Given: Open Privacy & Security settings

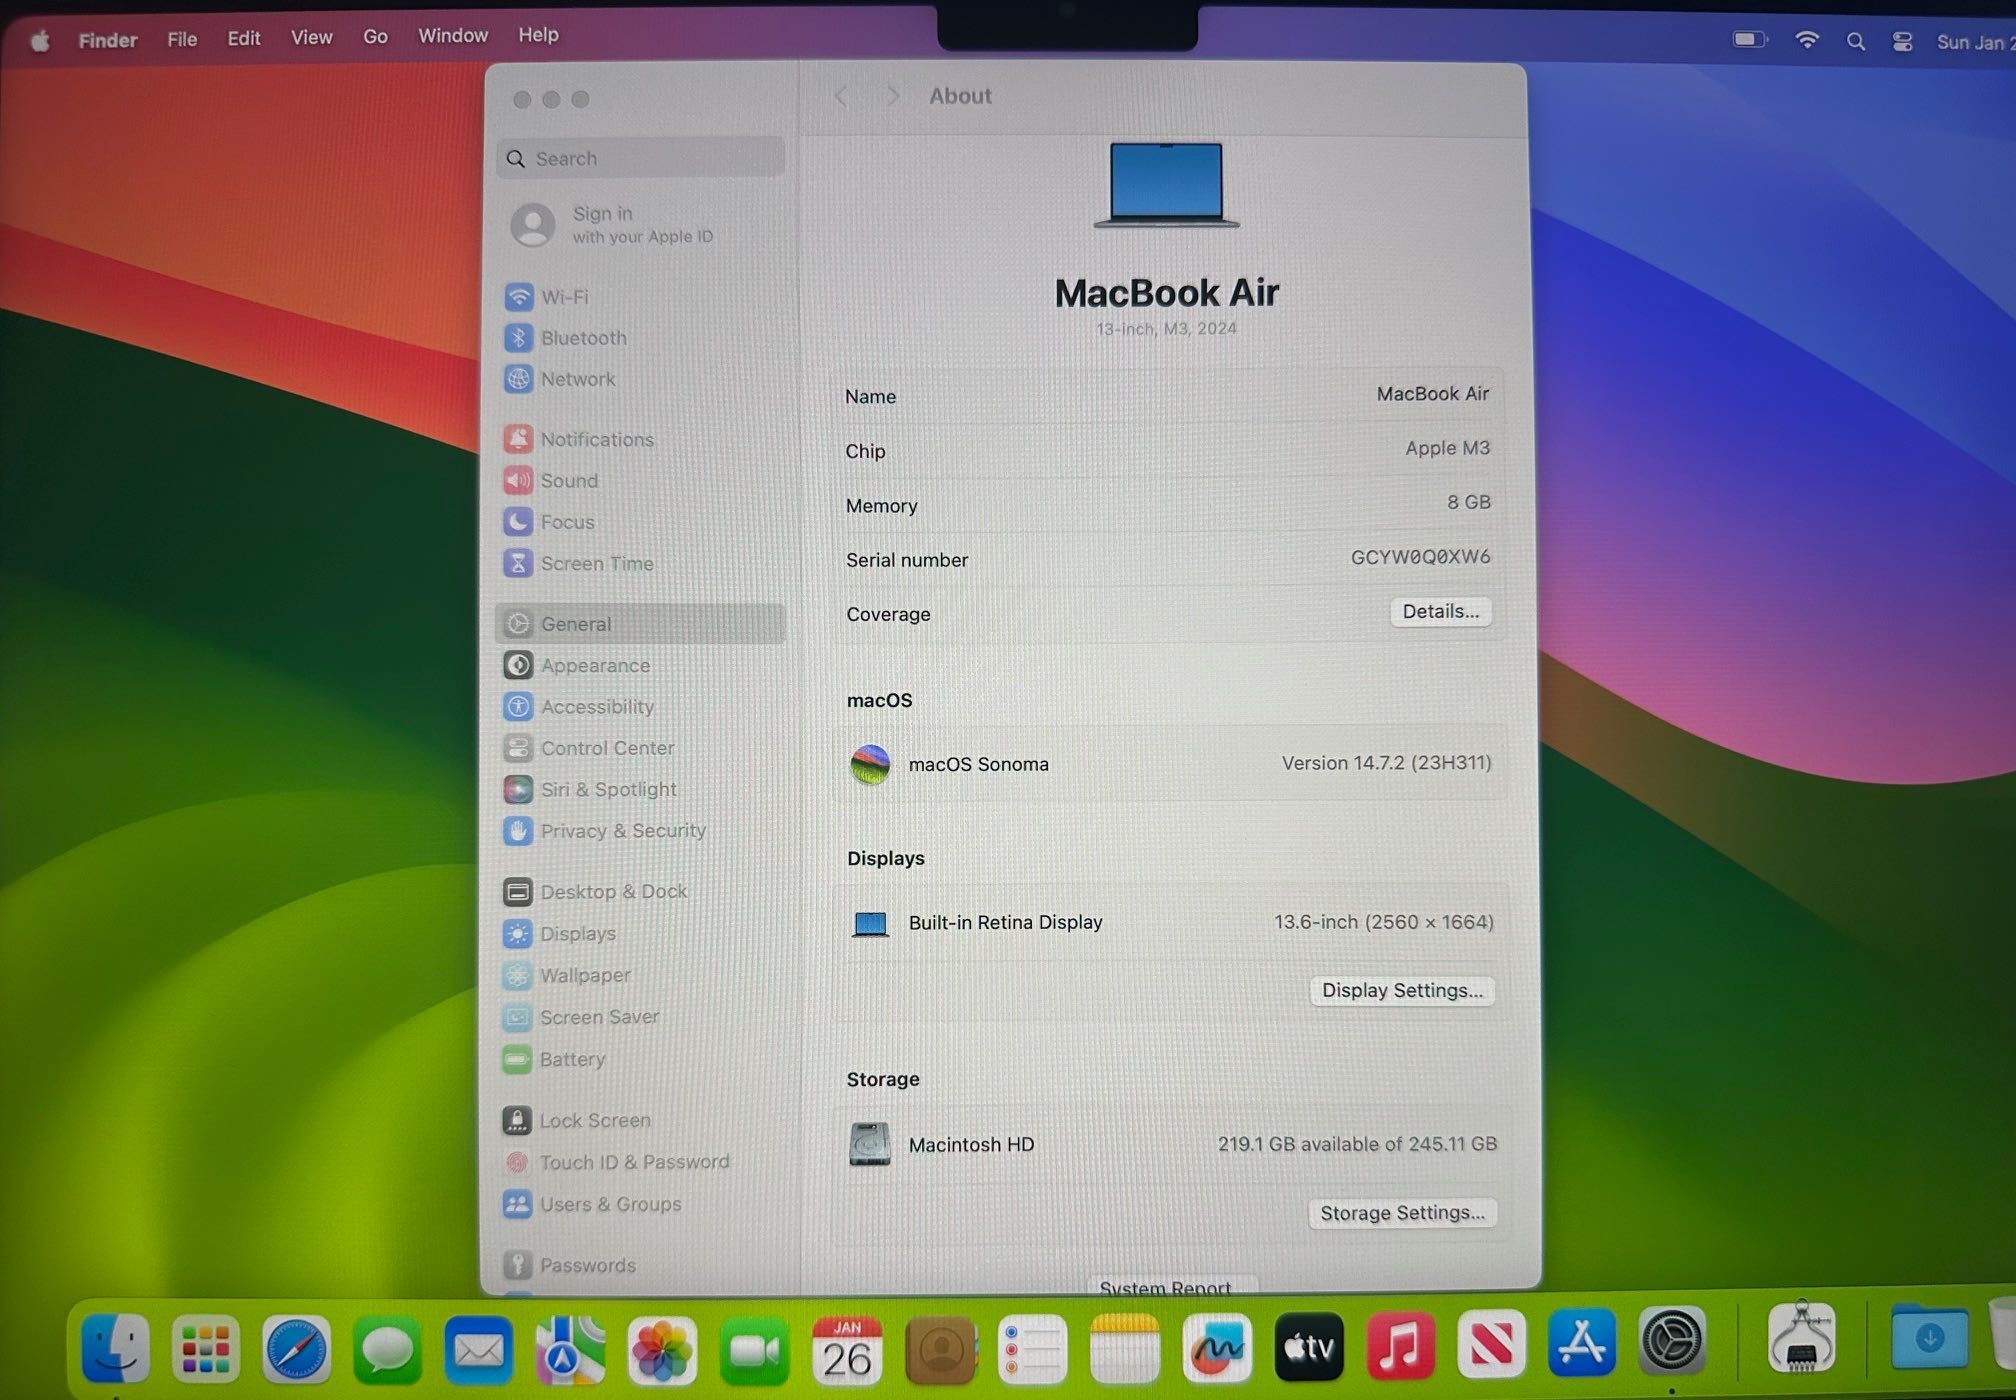Looking at the screenshot, I should point(605,831).
